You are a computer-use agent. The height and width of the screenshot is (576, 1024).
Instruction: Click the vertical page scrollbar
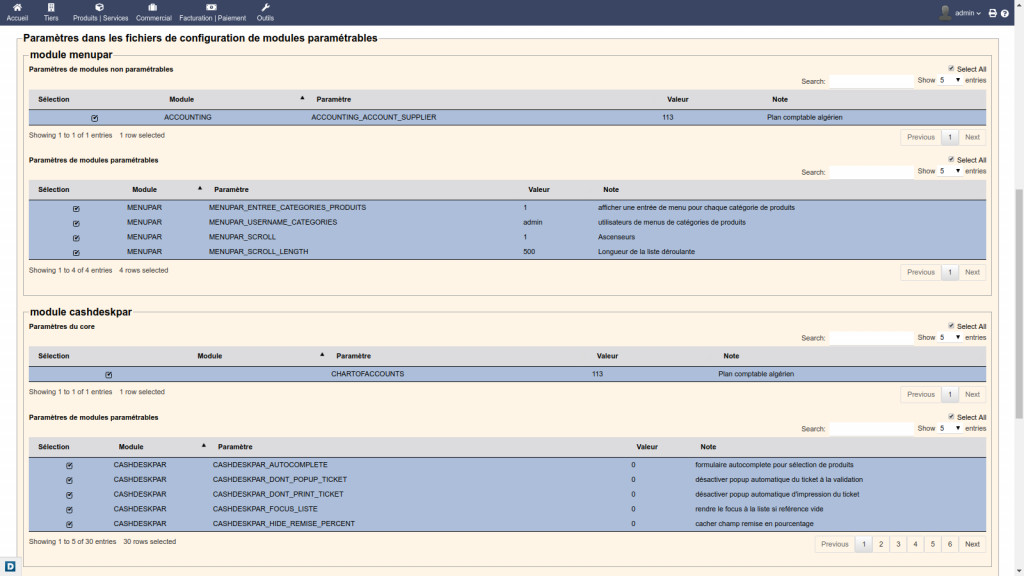pyautogui.click(x=1018, y=300)
